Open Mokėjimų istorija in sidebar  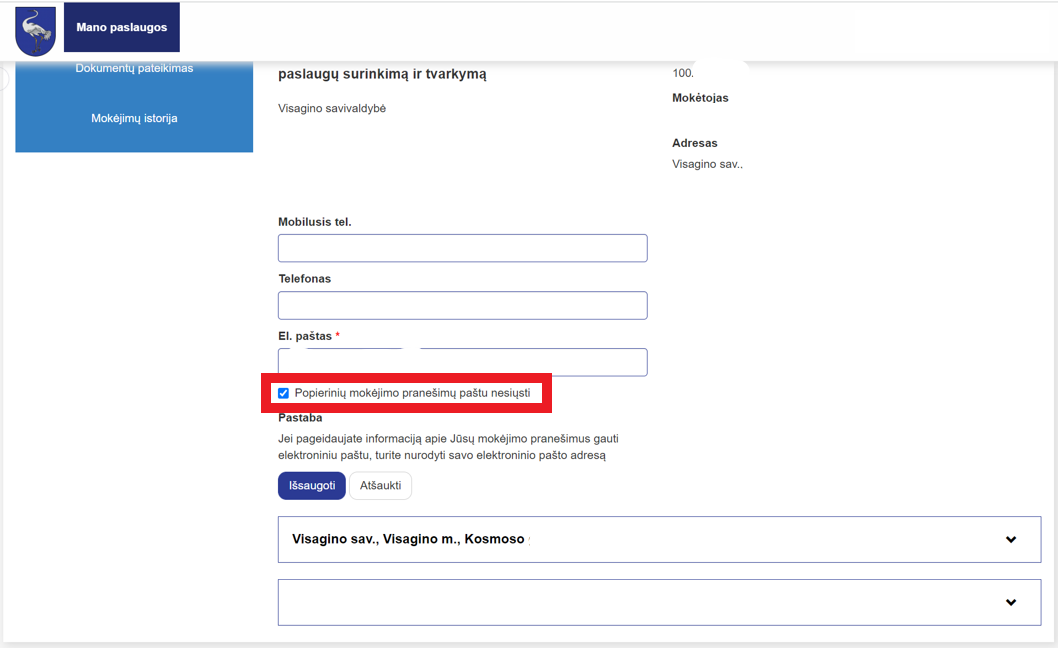[x=134, y=118]
